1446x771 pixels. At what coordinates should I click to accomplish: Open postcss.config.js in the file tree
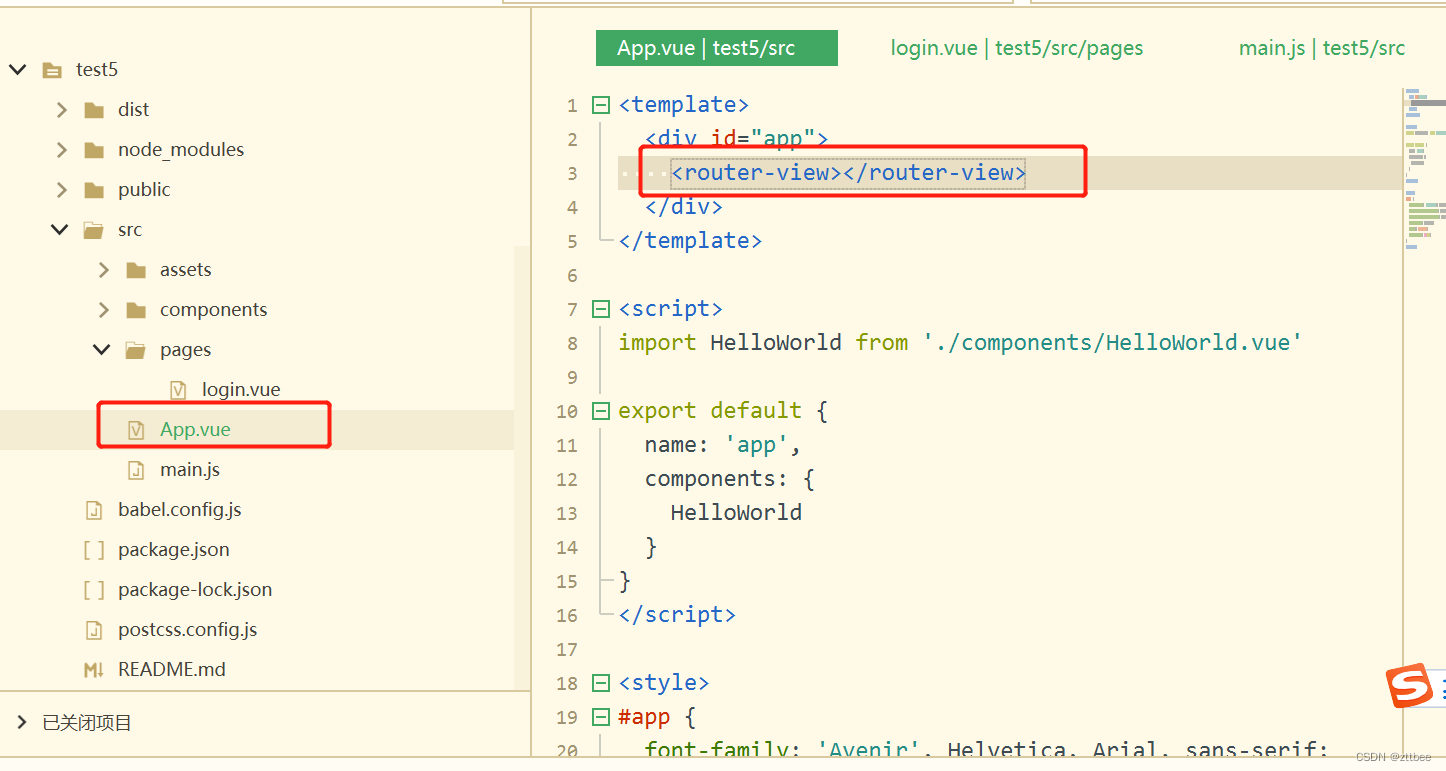tap(188, 630)
